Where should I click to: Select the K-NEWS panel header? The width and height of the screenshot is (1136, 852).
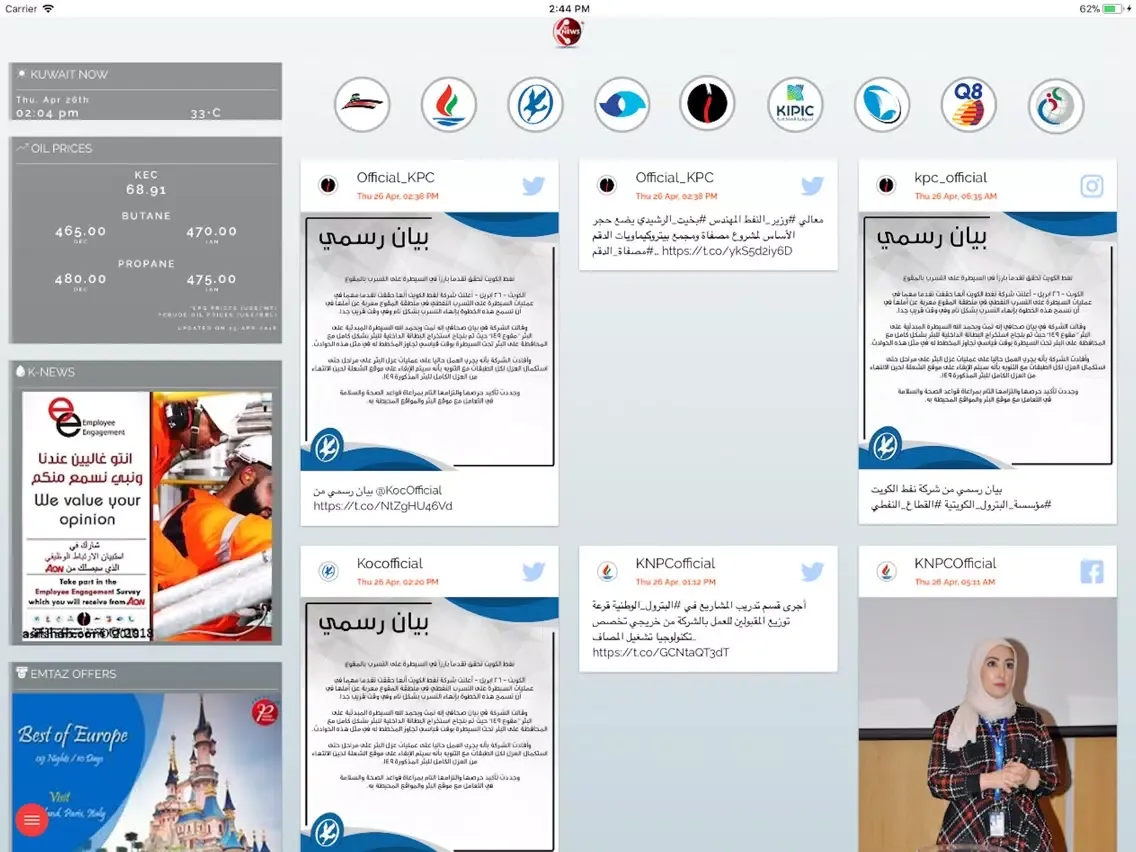tap(146, 372)
